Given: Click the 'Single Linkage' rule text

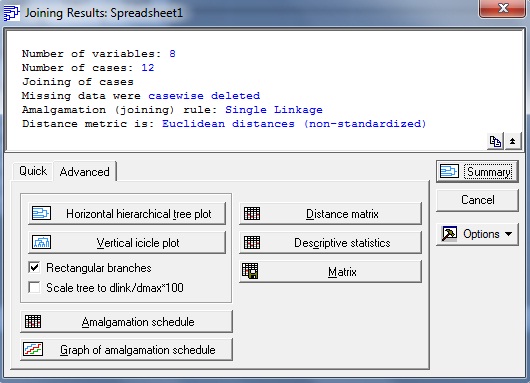Looking at the screenshot, I should 274,110.
